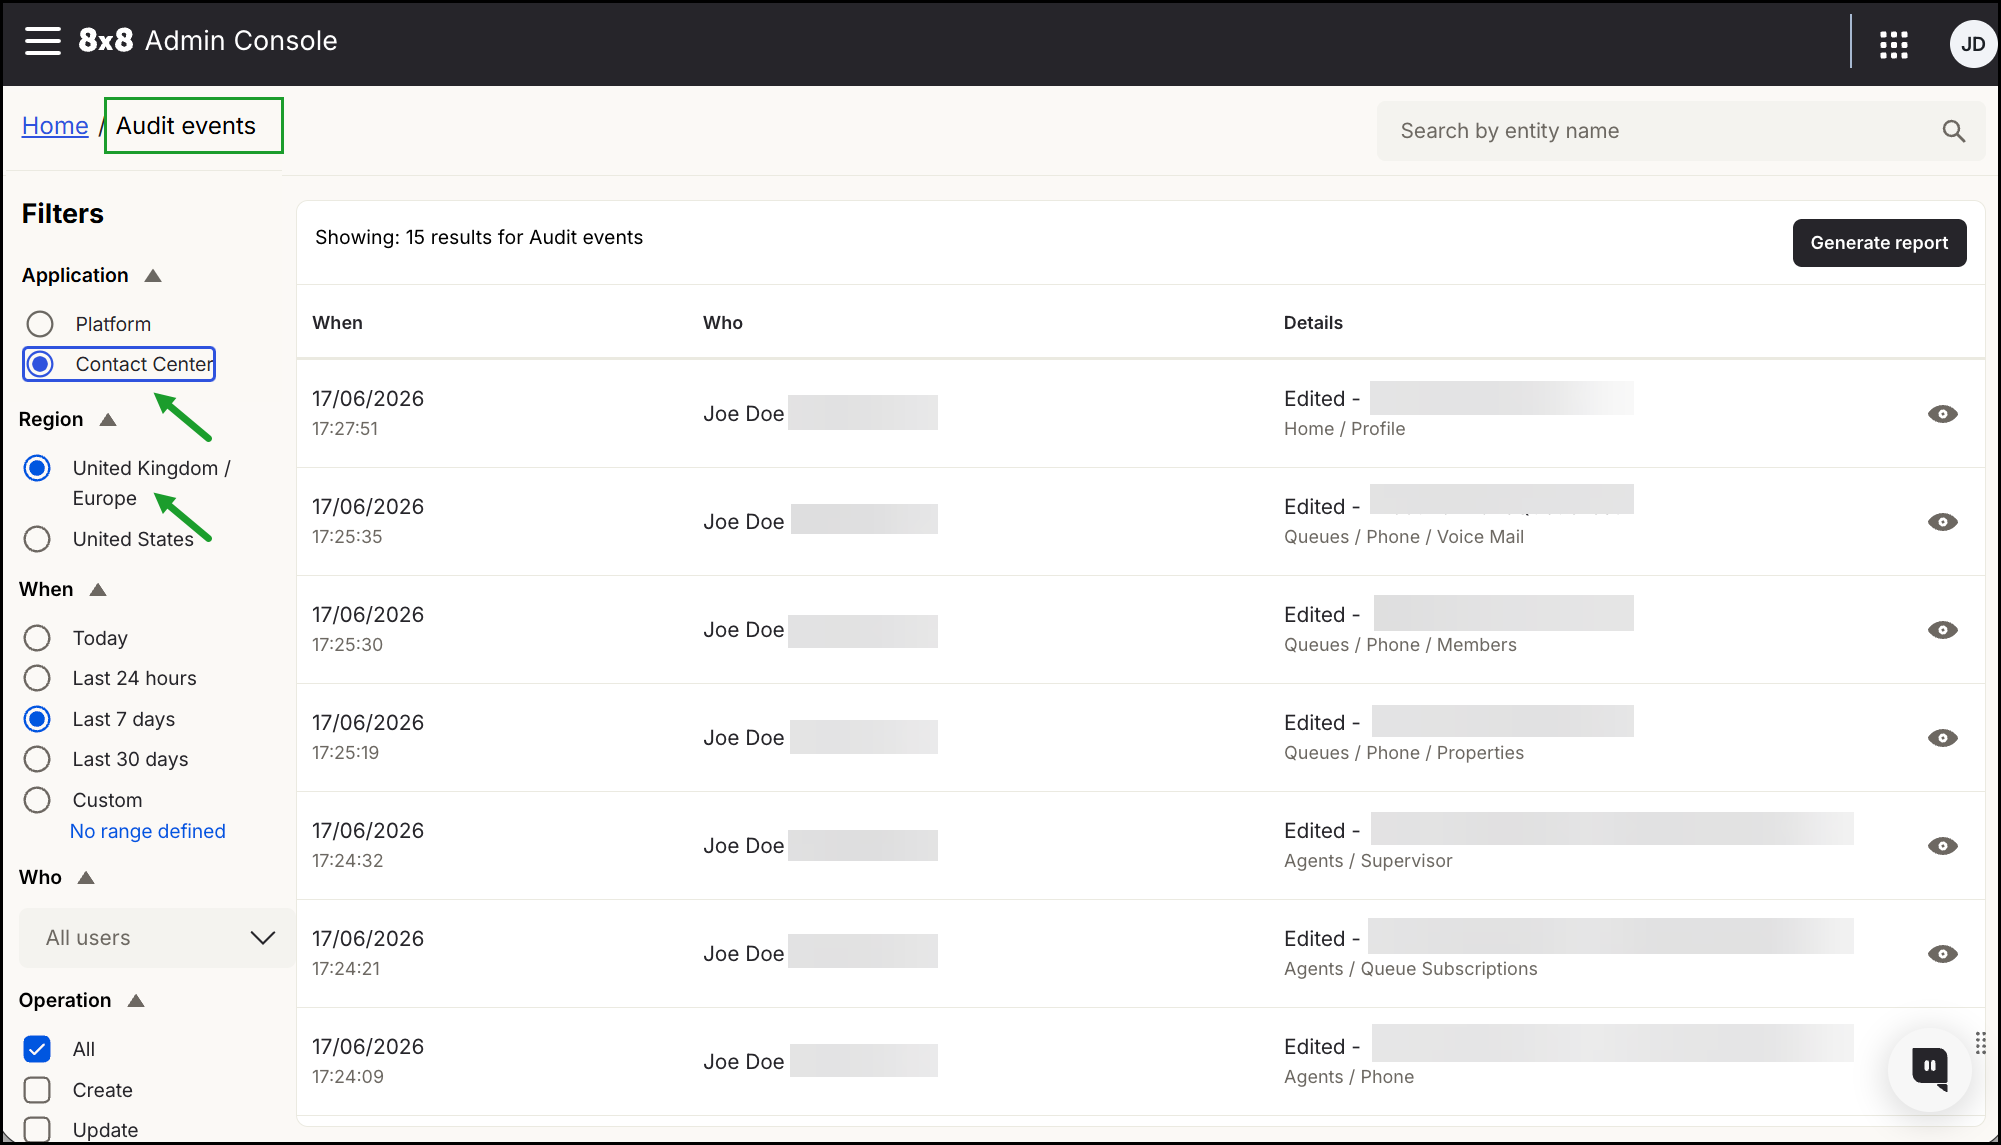
Task: Click the When column header
Action: coord(337,323)
